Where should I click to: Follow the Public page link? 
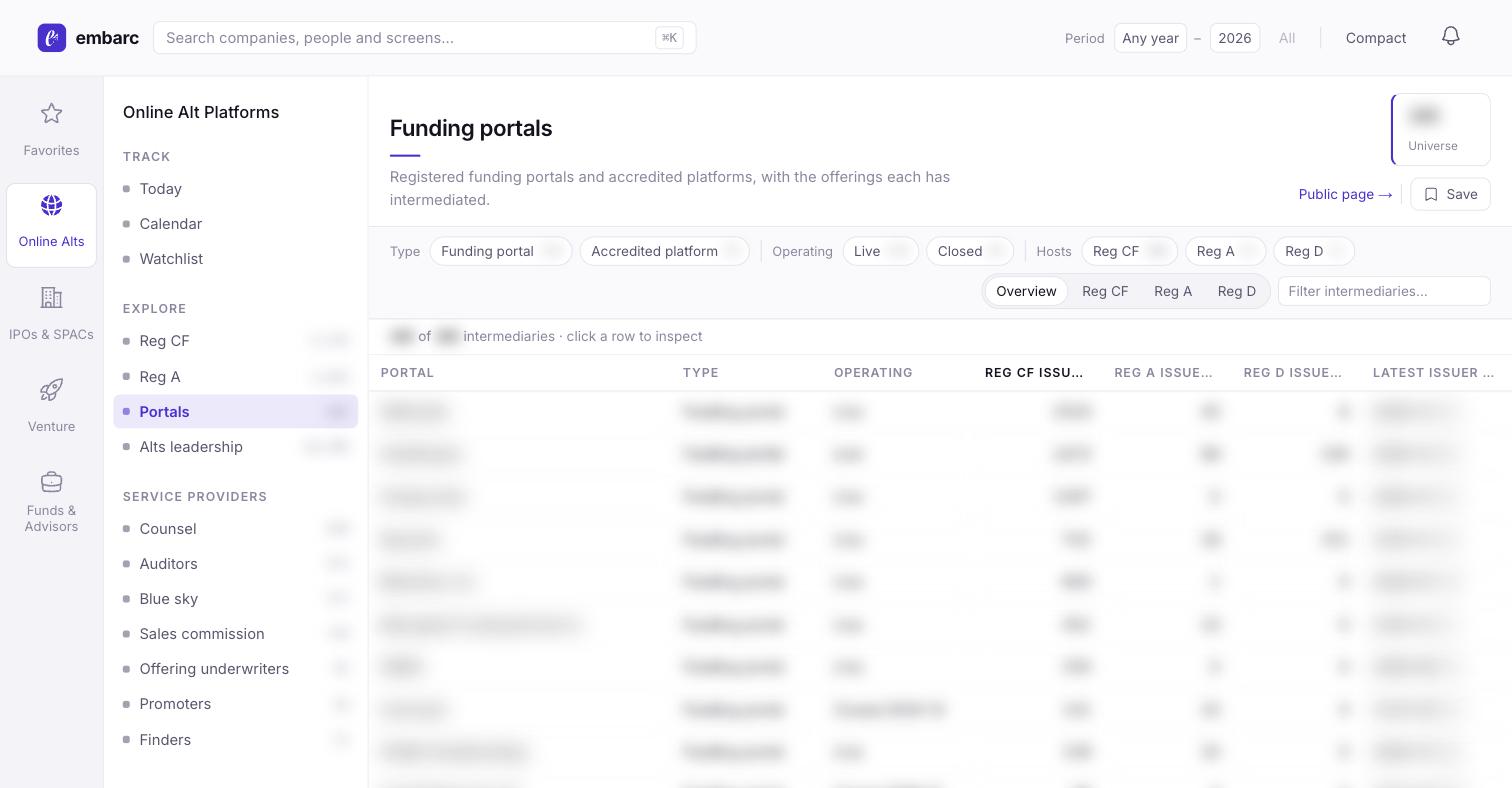(x=1345, y=194)
